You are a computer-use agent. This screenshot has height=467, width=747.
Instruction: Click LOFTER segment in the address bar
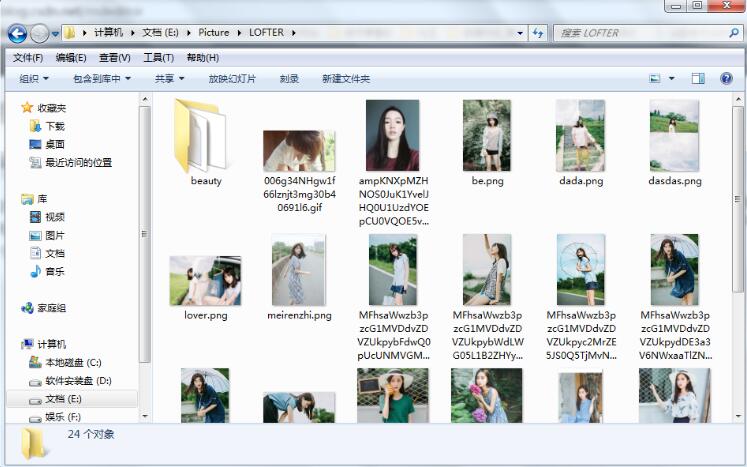coord(266,32)
